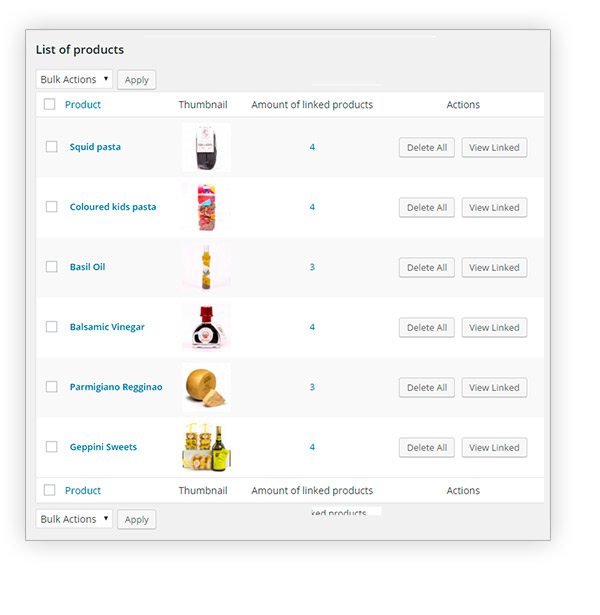
Task: Click linked count 4 for Squid pasta
Action: (x=312, y=147)
